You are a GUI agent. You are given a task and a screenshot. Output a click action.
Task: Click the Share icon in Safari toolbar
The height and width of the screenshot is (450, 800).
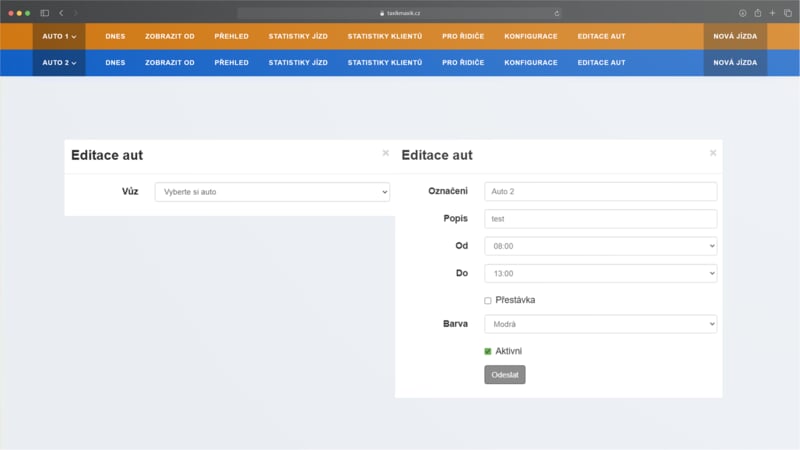758,13
